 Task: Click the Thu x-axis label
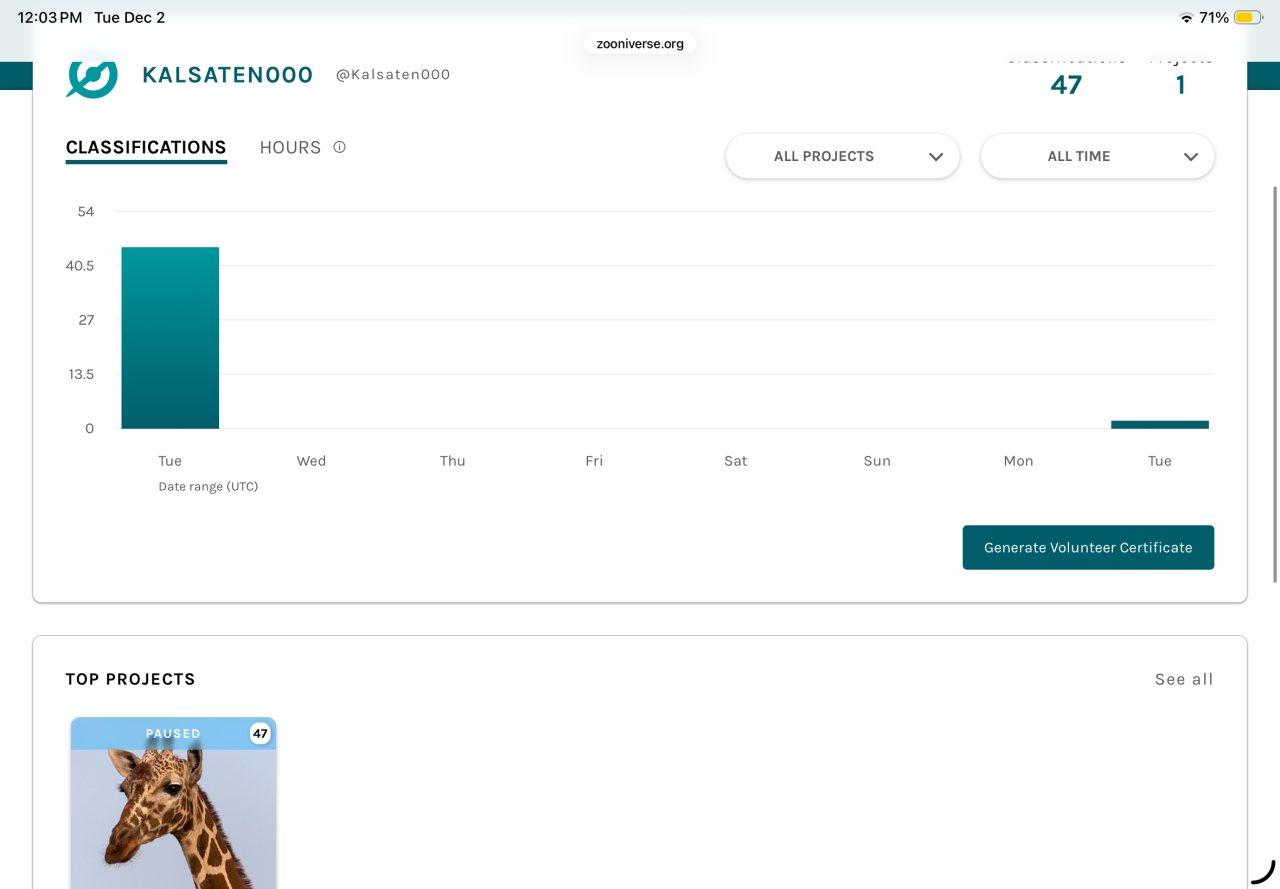453,461
